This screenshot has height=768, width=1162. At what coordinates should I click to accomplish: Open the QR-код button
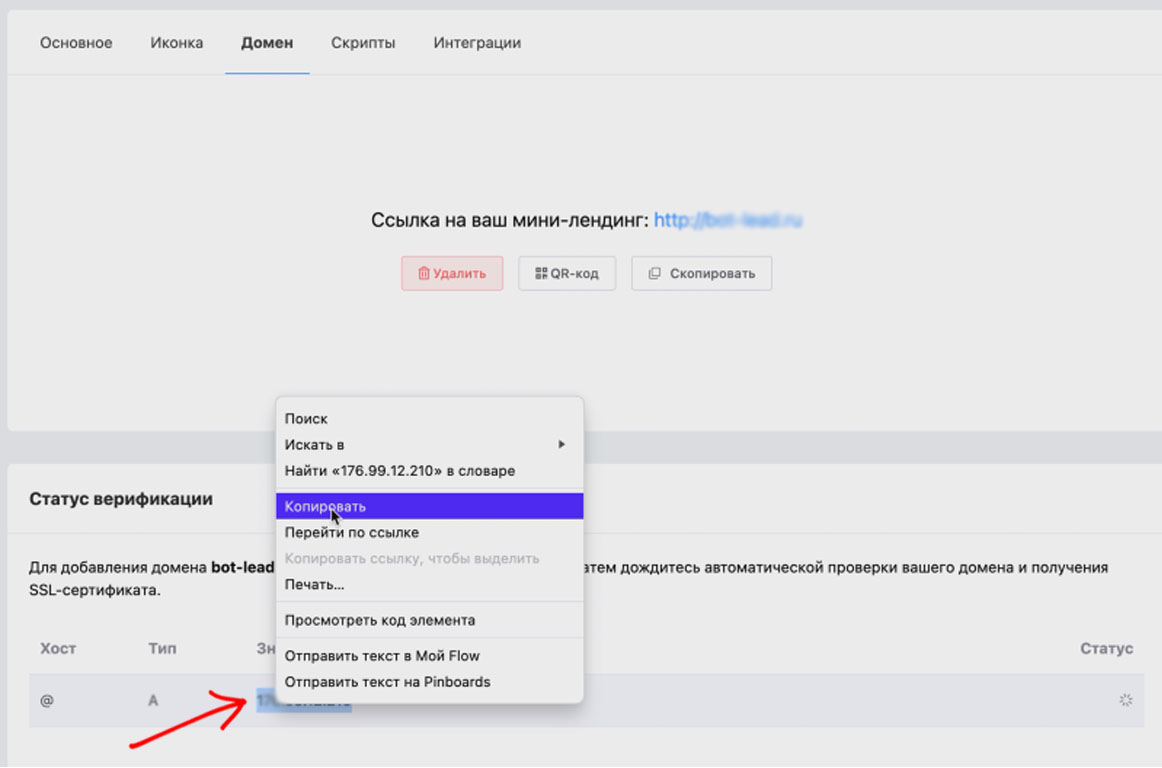[567, 274]
